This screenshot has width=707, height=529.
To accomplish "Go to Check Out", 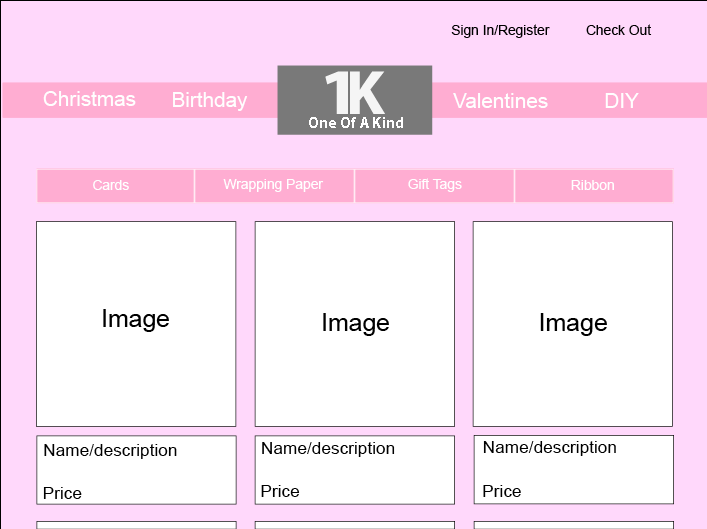I will click(618, 30).
